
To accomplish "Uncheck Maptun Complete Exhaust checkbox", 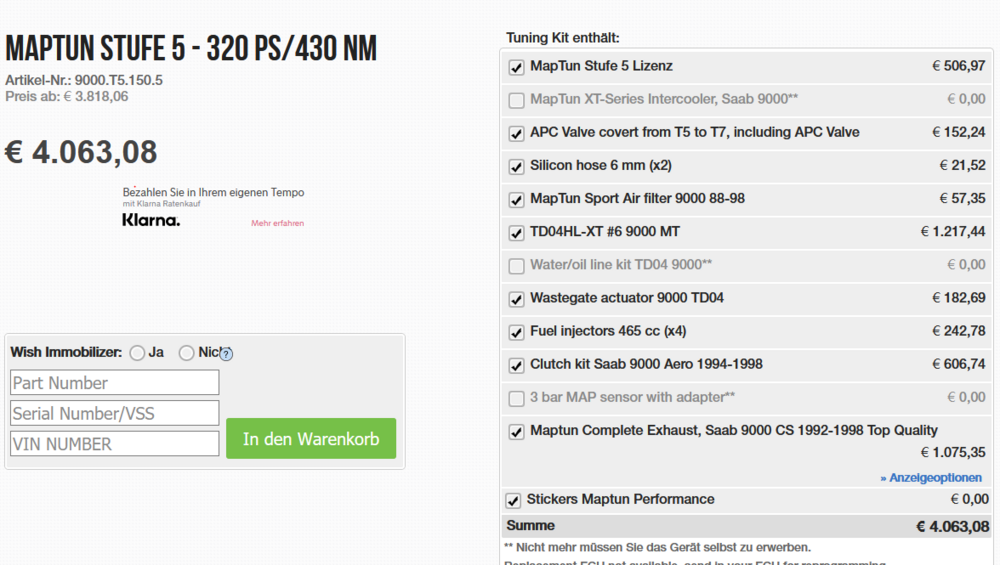I will (517, 432).
